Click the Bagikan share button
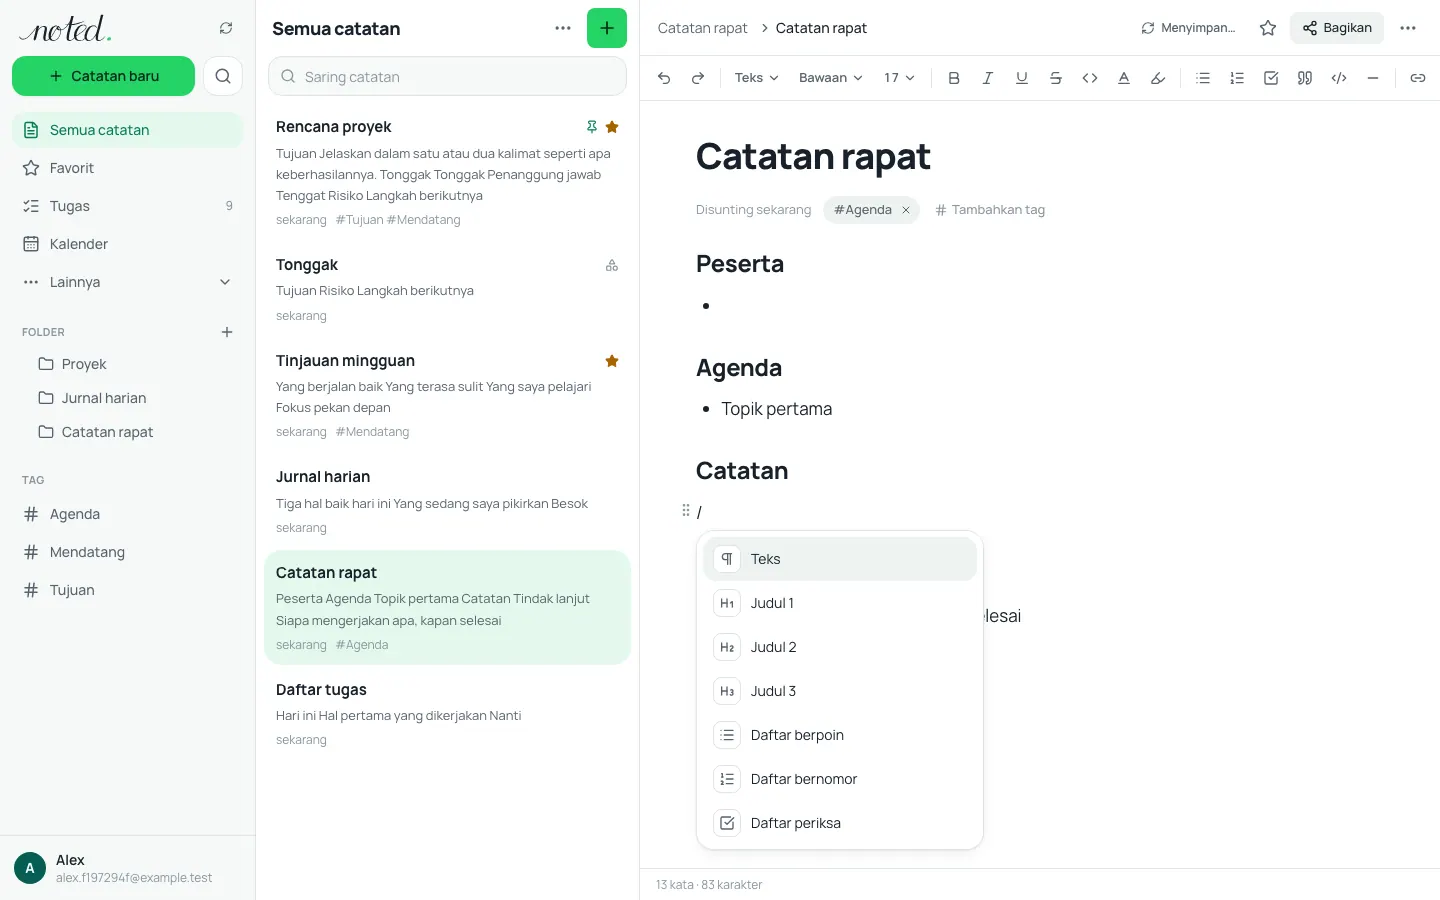 click(x=1337, y=28)
